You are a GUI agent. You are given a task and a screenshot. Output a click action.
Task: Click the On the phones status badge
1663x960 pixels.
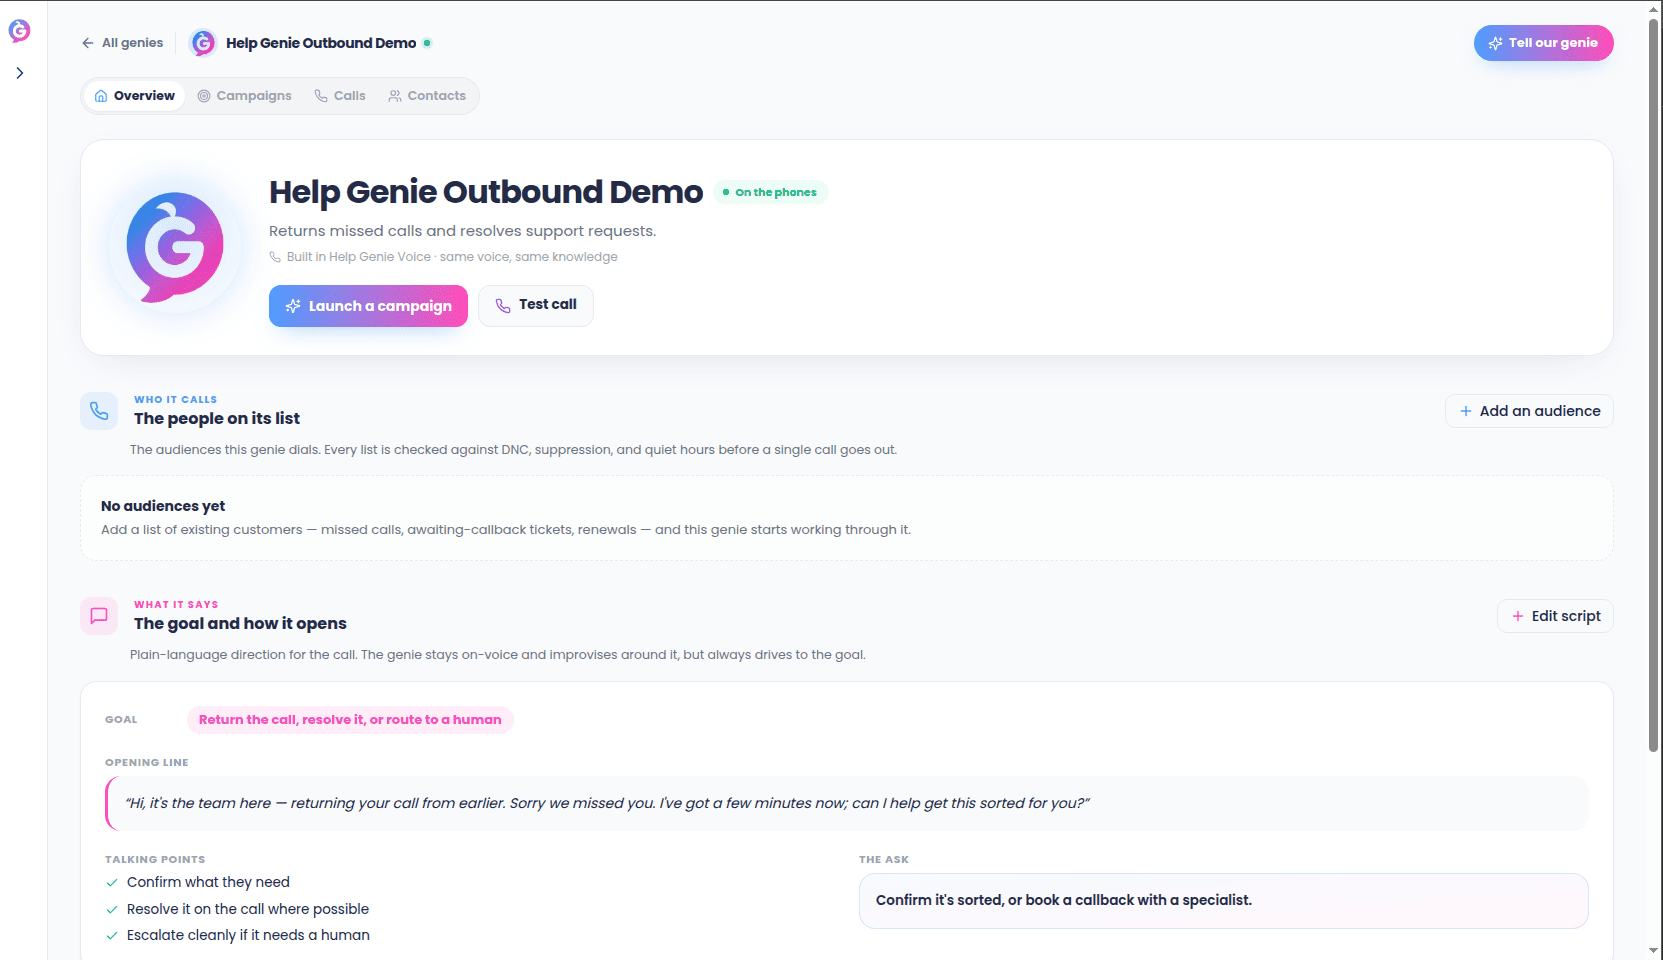tap(771, 192)
